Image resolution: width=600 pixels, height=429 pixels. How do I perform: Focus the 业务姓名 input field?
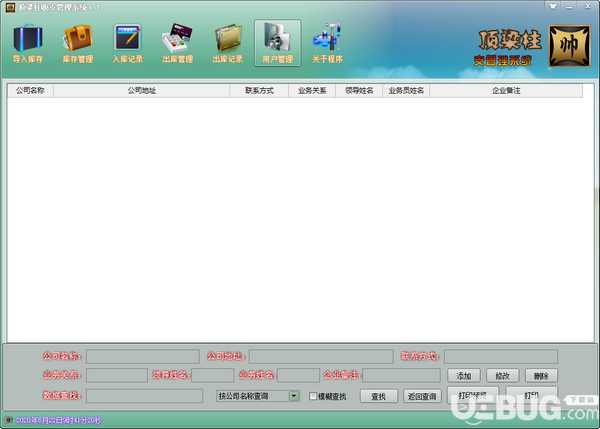[298, 375]
